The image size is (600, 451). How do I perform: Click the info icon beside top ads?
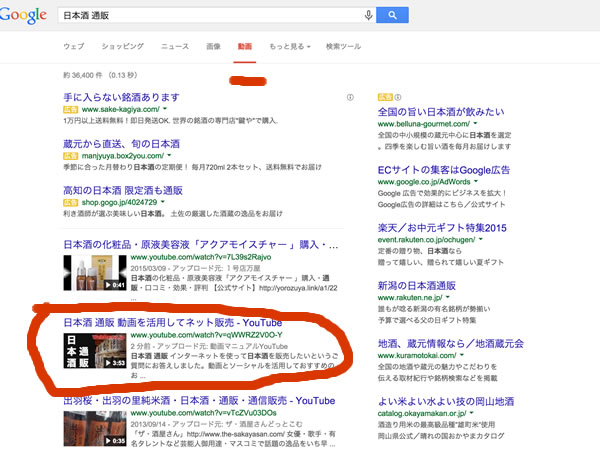pyautogui.click(x=350, y=98)
